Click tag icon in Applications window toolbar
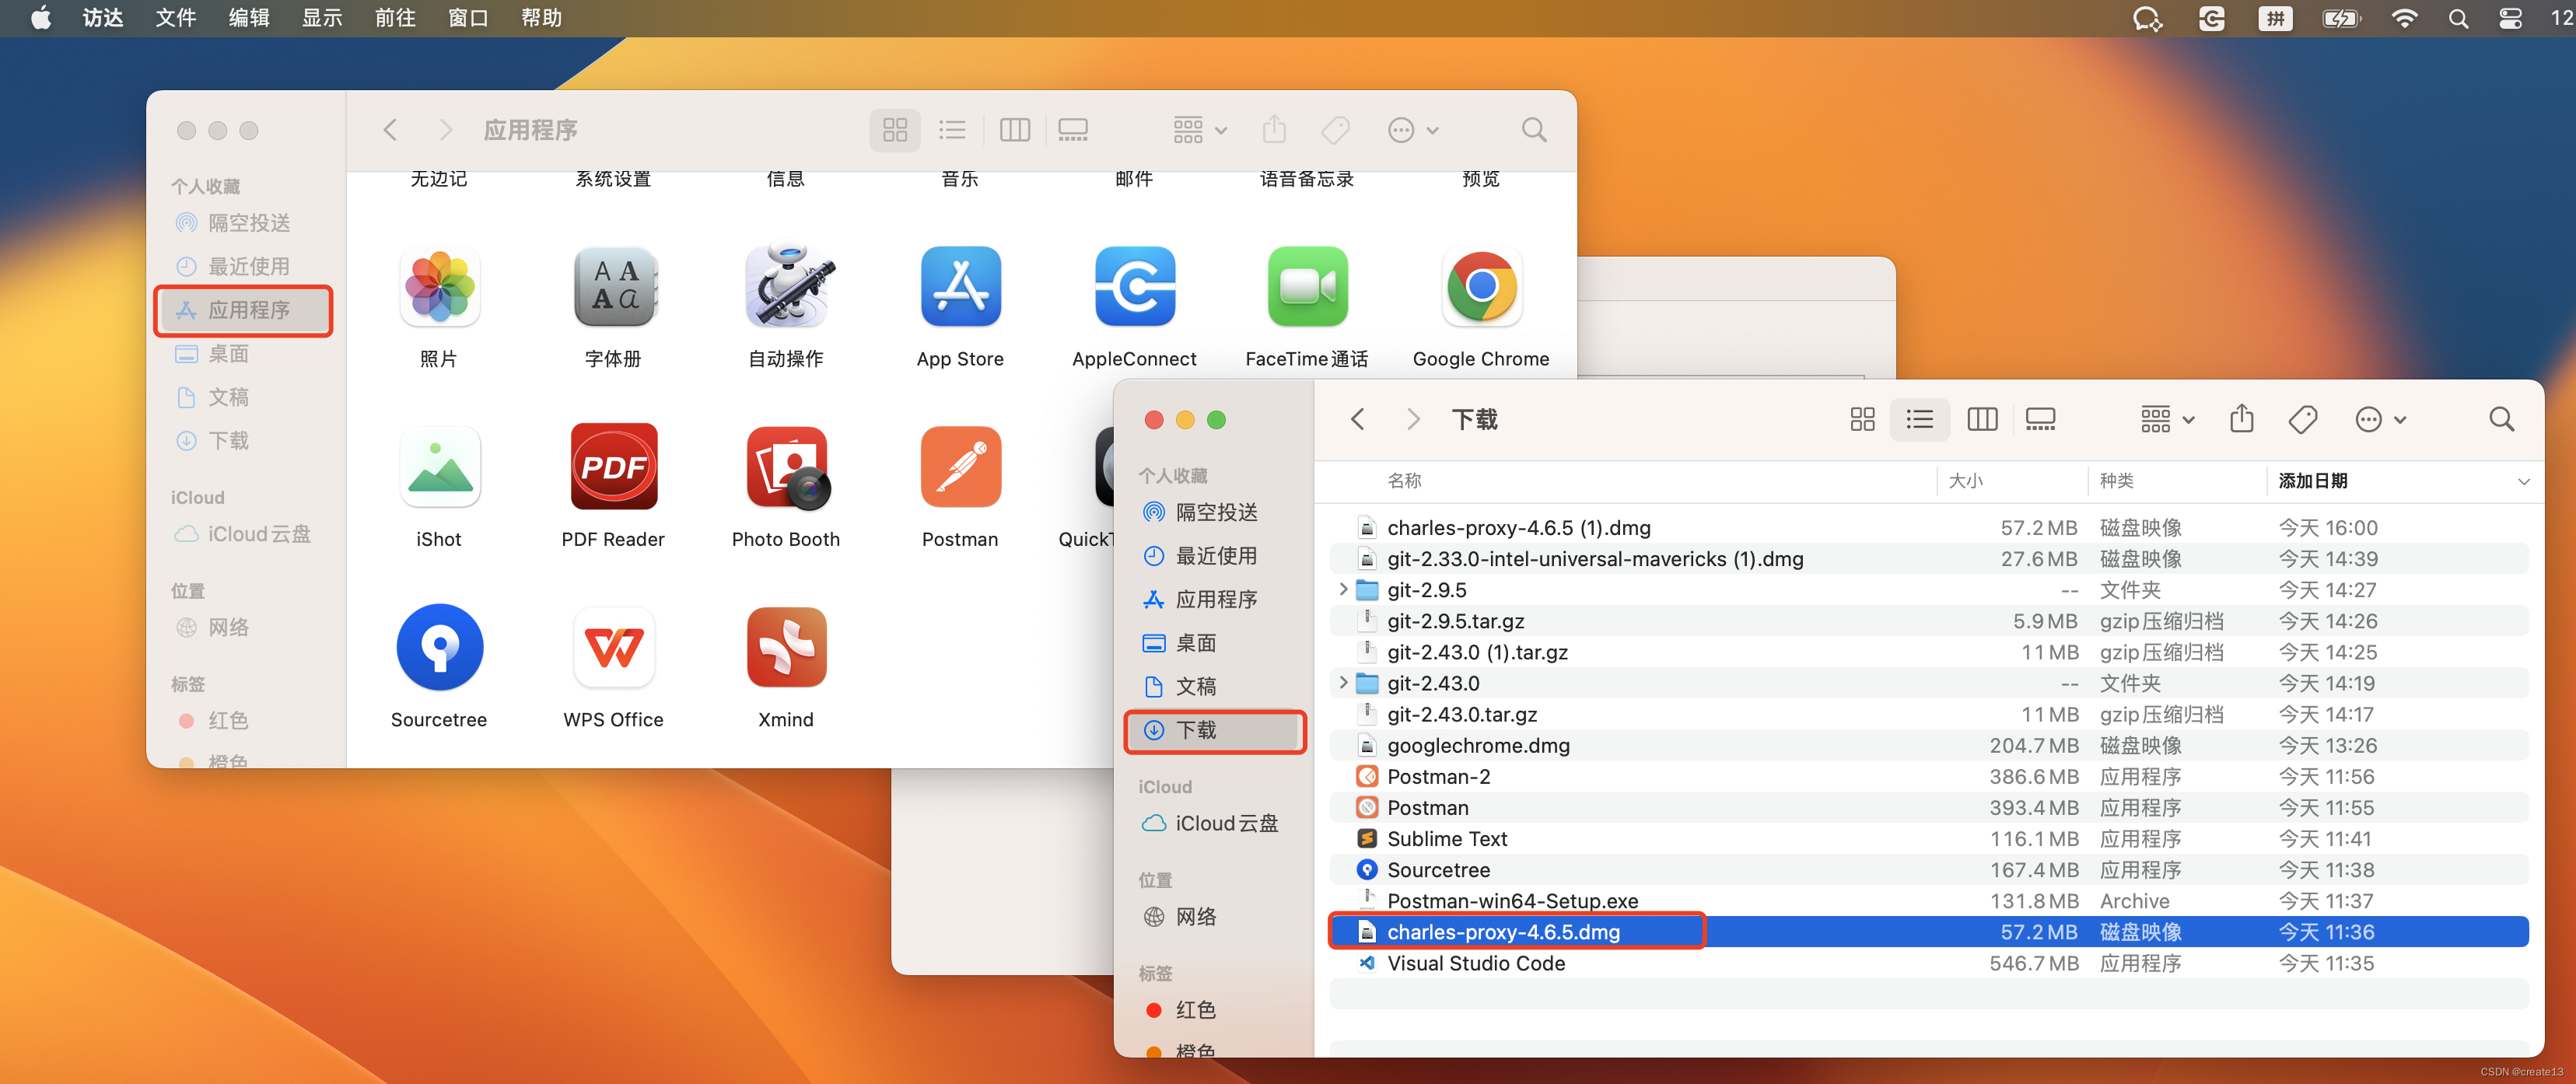Viewport: 2576px width, 1084px height. pyautogui.click(x=1336, y=130)
